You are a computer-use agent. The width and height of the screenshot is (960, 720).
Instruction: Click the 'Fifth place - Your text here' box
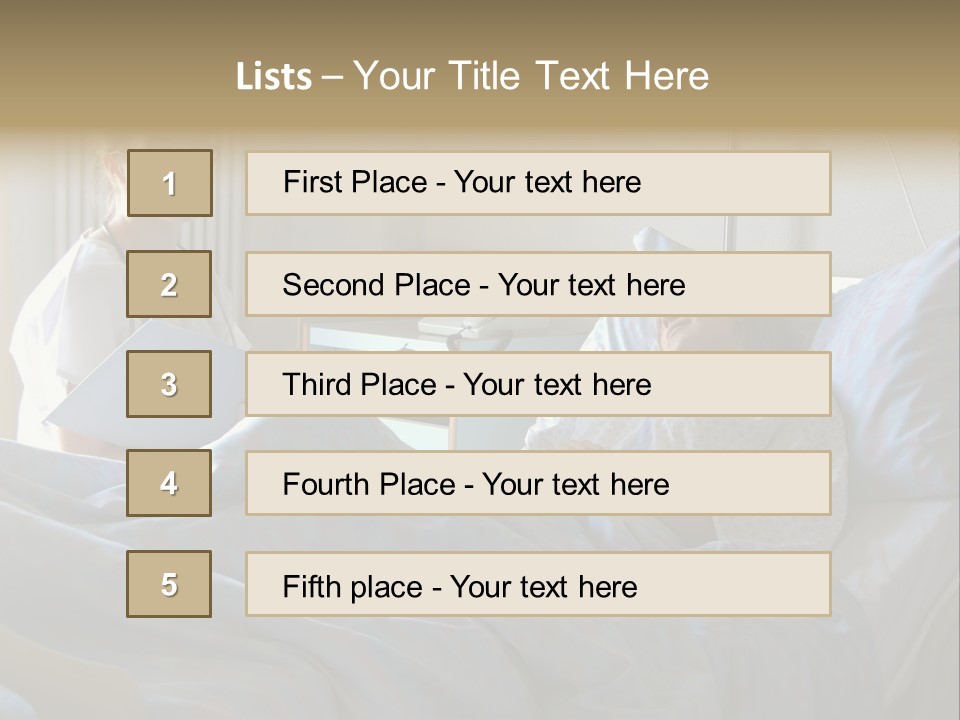point(538,584)
